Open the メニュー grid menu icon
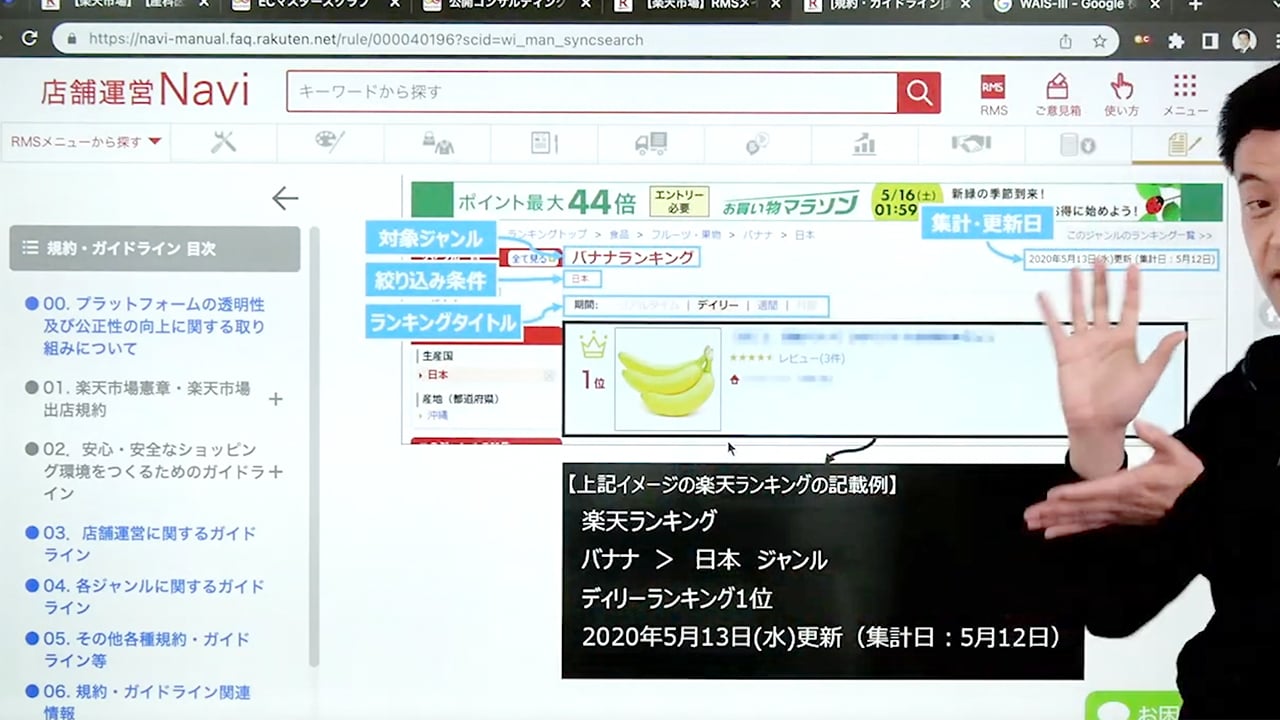The width and height of the screenshot is (1280, 720). point(1185,95)
